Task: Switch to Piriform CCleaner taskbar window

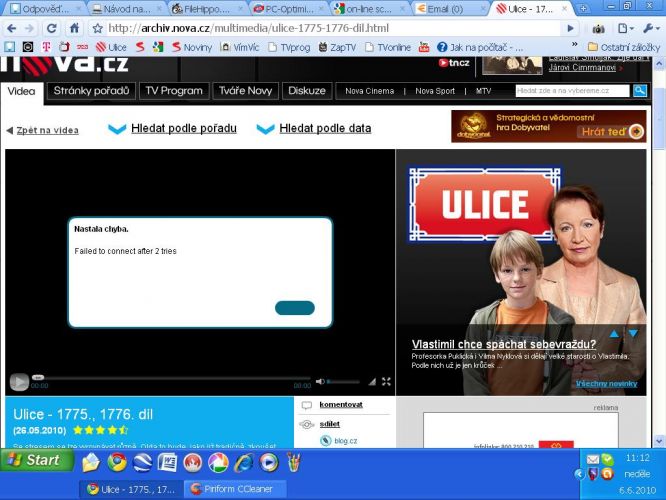Action: tap(235, 489)
